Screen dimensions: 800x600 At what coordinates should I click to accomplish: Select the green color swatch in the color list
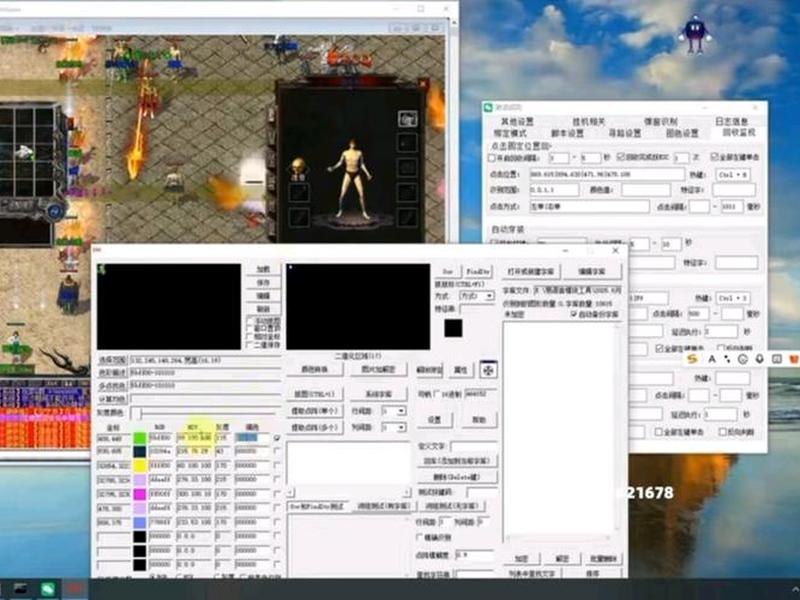(139, 438)
